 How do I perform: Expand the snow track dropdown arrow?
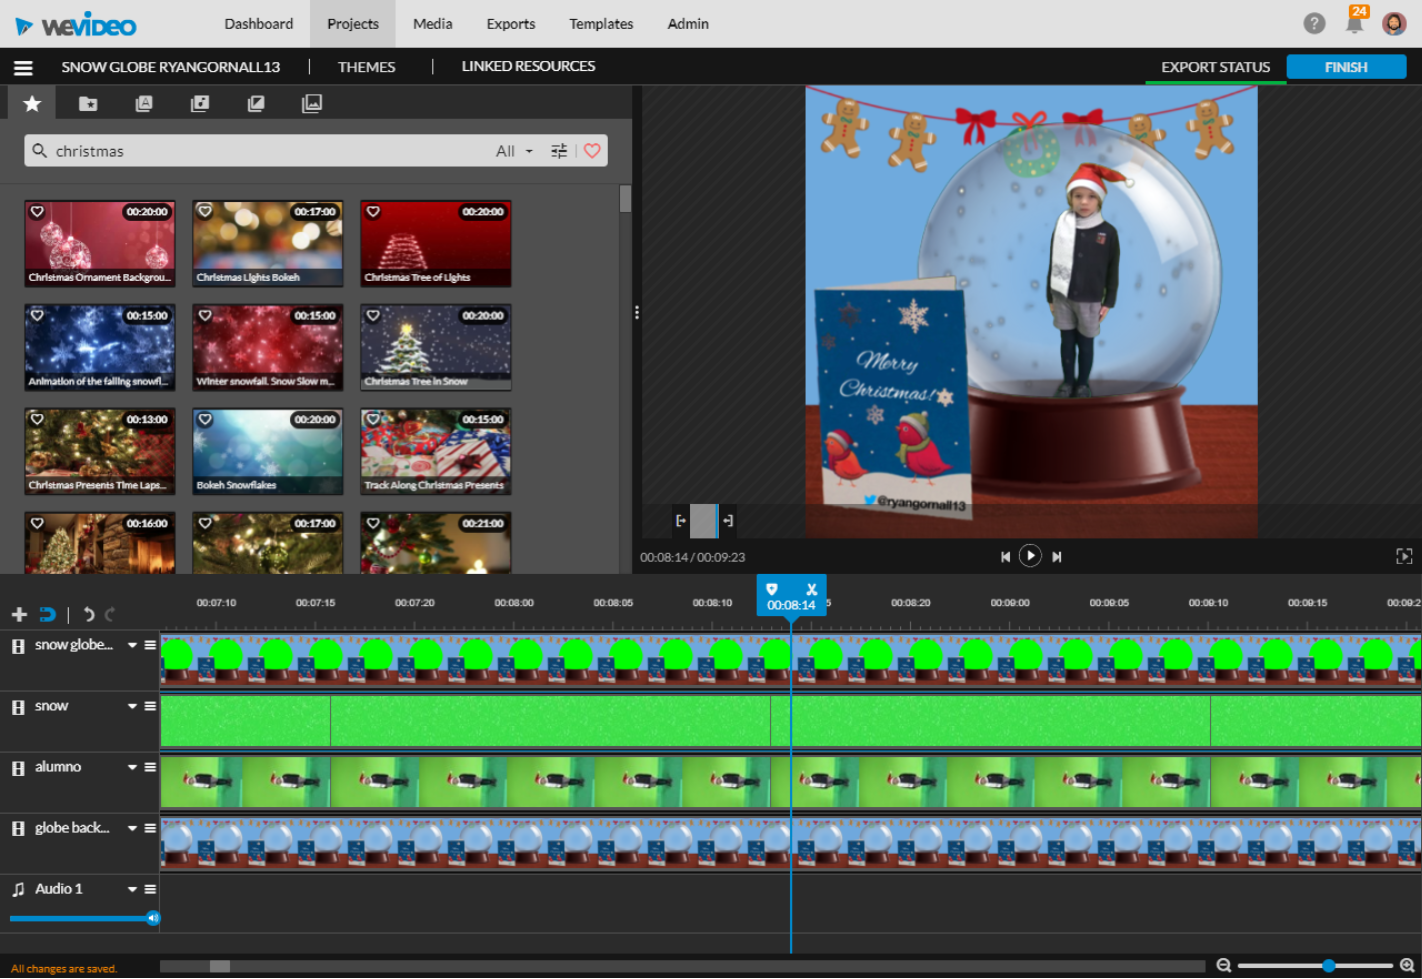click(132, 706)
